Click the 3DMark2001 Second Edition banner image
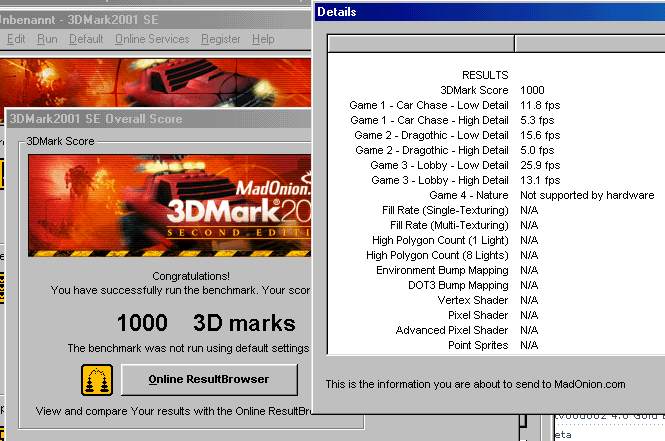Screen dimensions: 665x441 point(170,207)
